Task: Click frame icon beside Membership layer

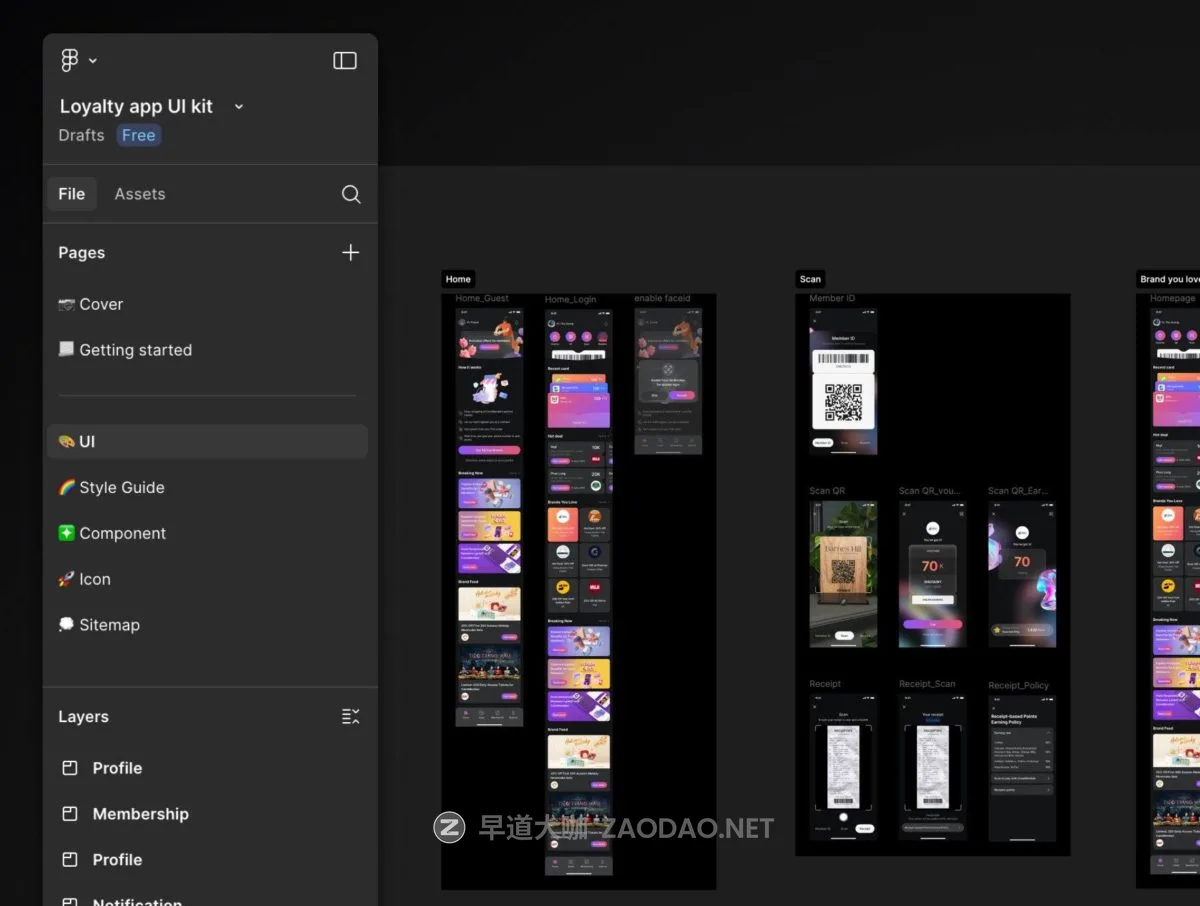Action: click(70, 814)
